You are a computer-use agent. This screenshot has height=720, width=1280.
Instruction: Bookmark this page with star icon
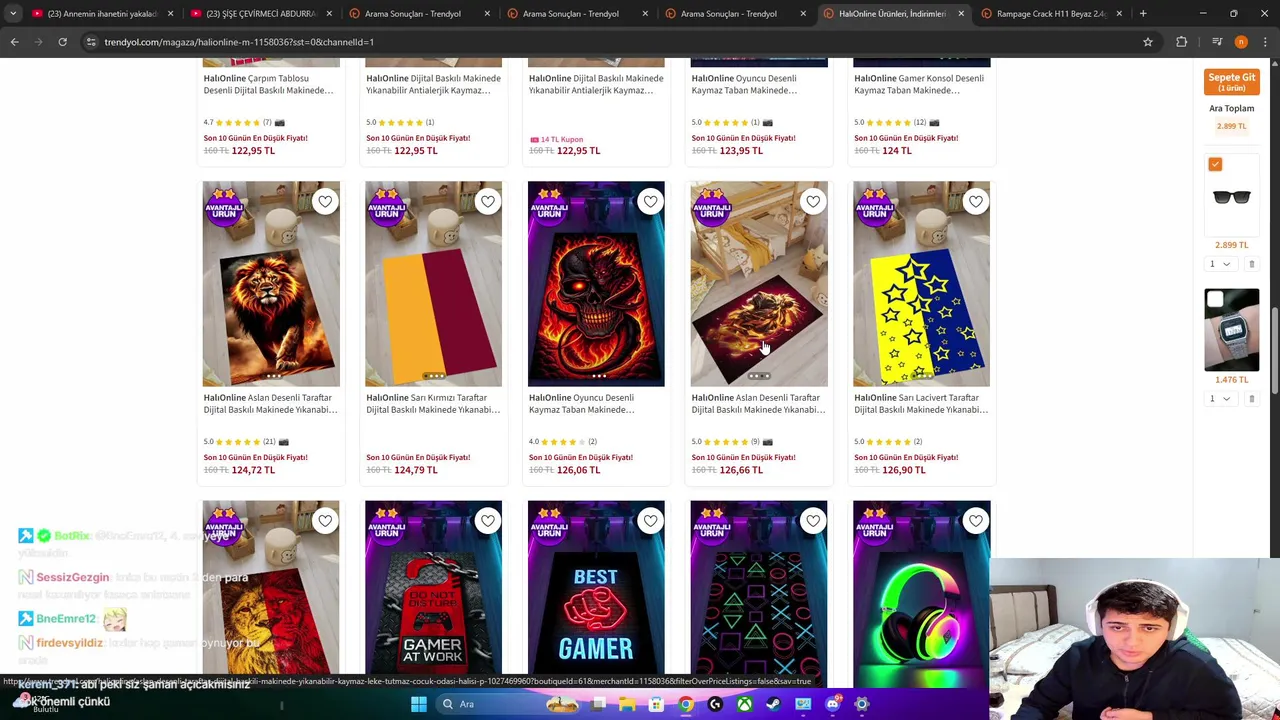1148,42
